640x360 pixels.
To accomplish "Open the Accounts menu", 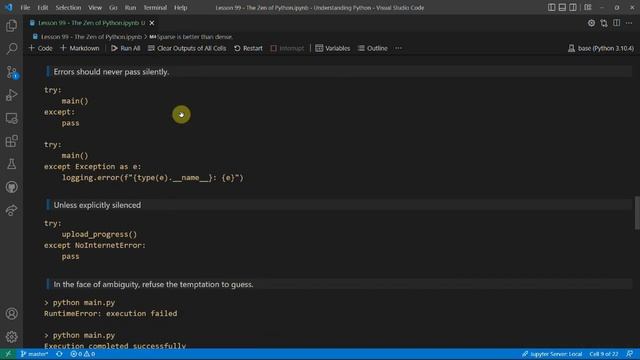I will (x=11, y=313).
